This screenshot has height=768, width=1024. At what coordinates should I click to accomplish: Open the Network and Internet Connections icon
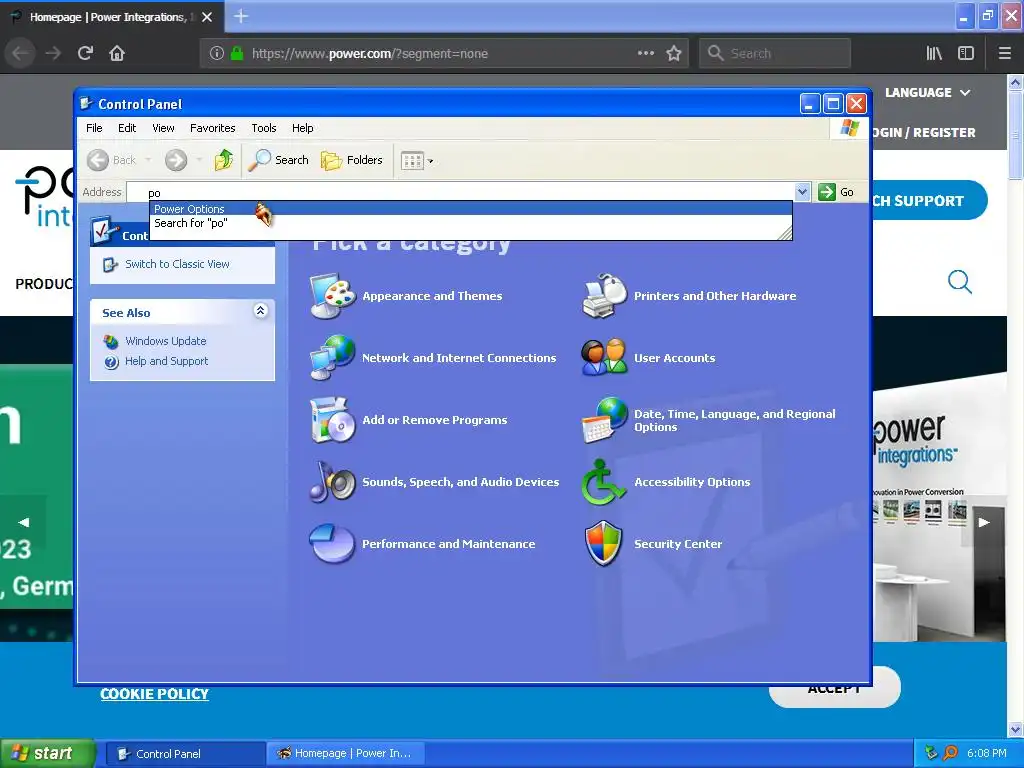332,358
